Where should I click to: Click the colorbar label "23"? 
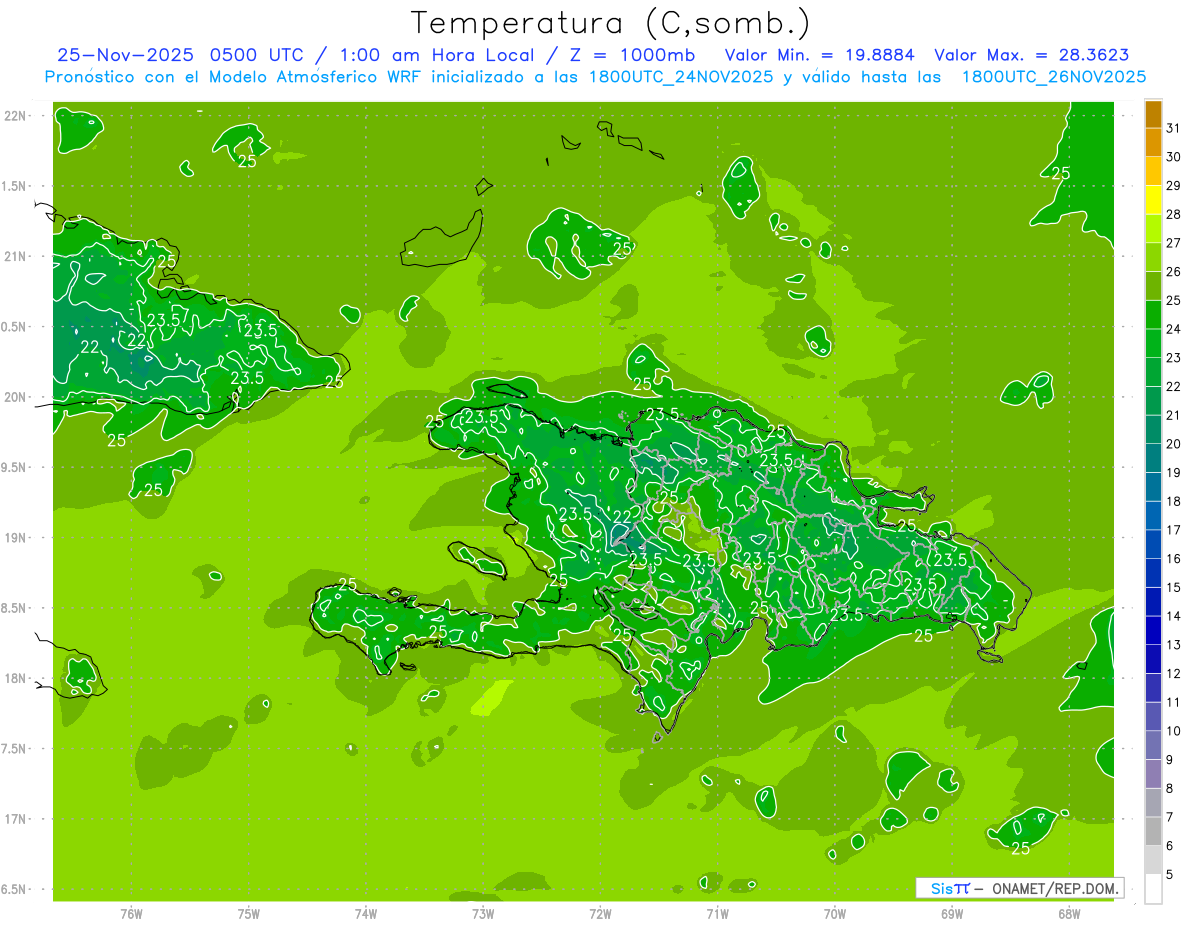click(x=1173, y=358)
